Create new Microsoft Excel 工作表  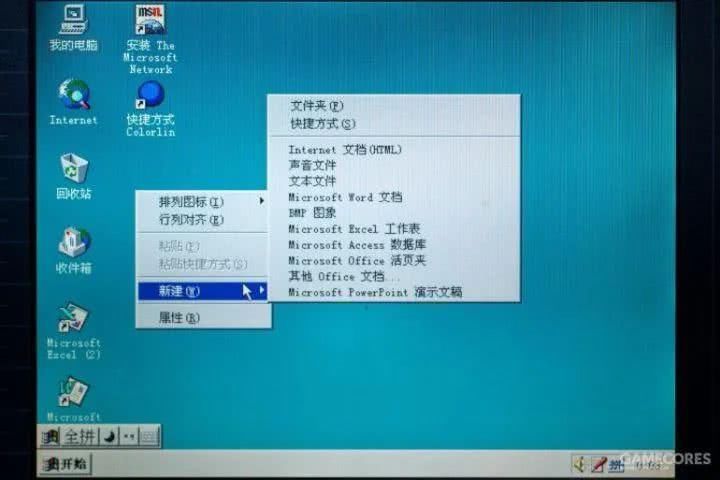pyautogui.click(x=394, y=229)
